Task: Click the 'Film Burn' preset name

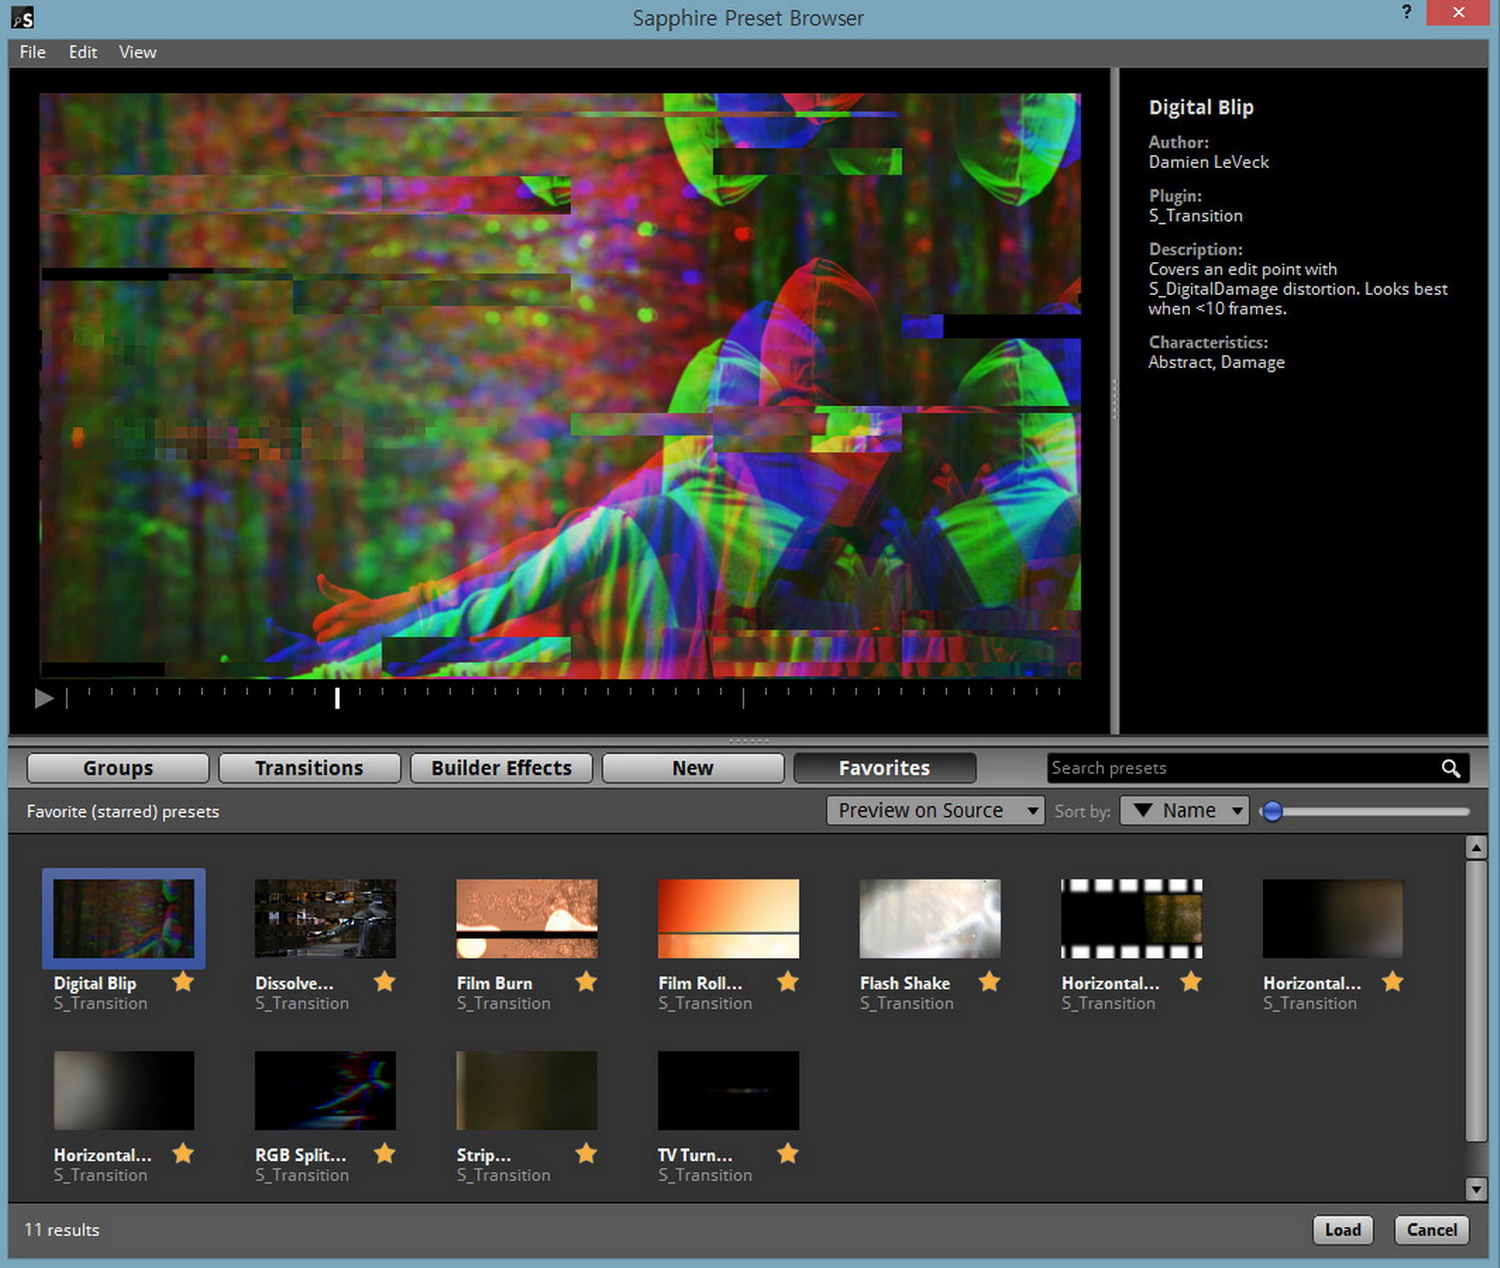Action: (495, 983)
